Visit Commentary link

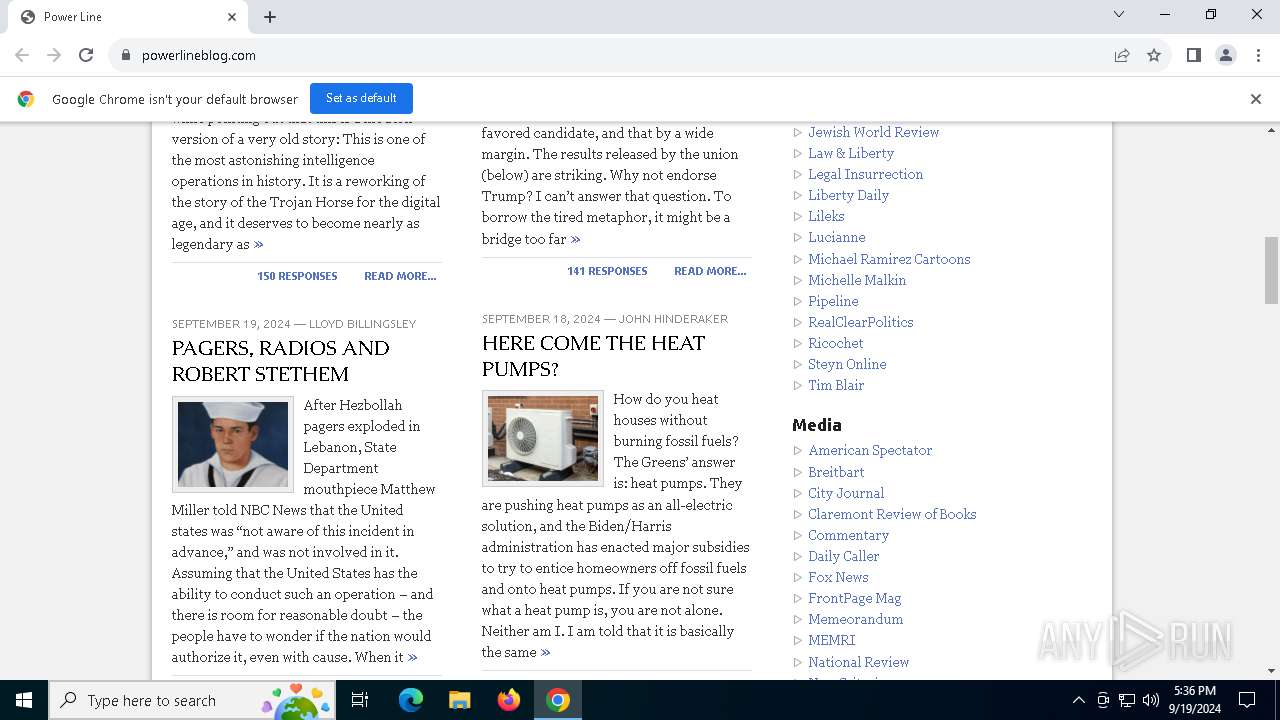pos(848,535)
